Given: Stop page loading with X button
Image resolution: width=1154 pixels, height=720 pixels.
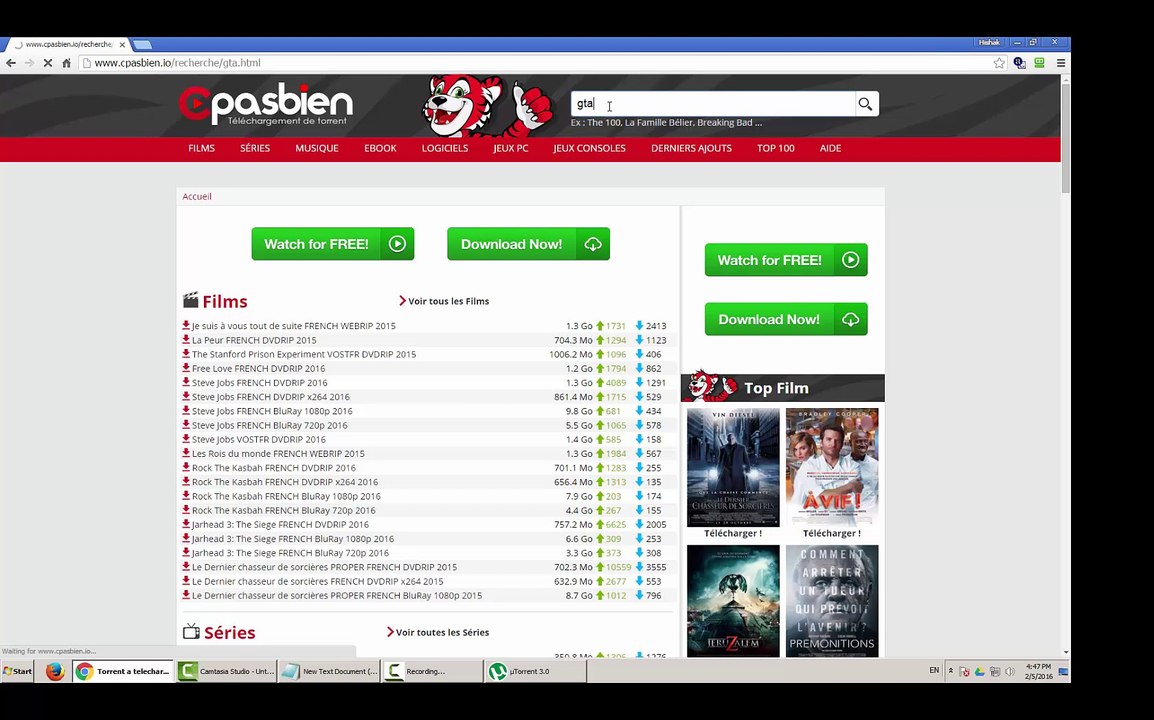Looking at the screenshot, I should (x=48, y=63).
